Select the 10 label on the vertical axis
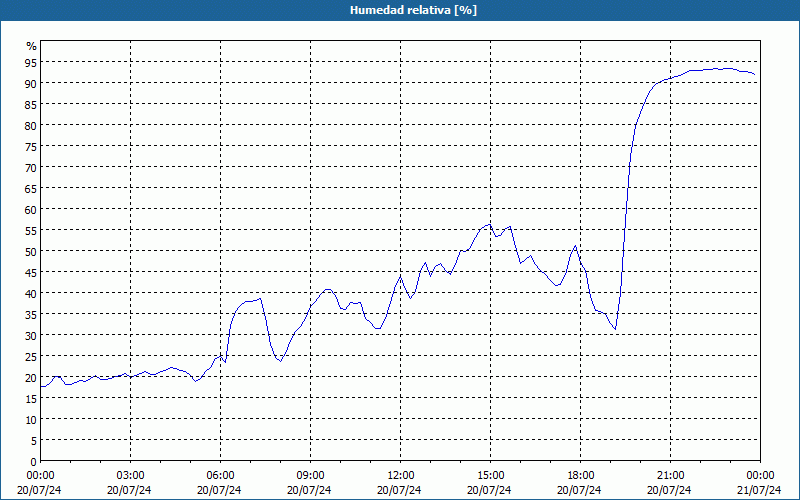 point(31,419)
